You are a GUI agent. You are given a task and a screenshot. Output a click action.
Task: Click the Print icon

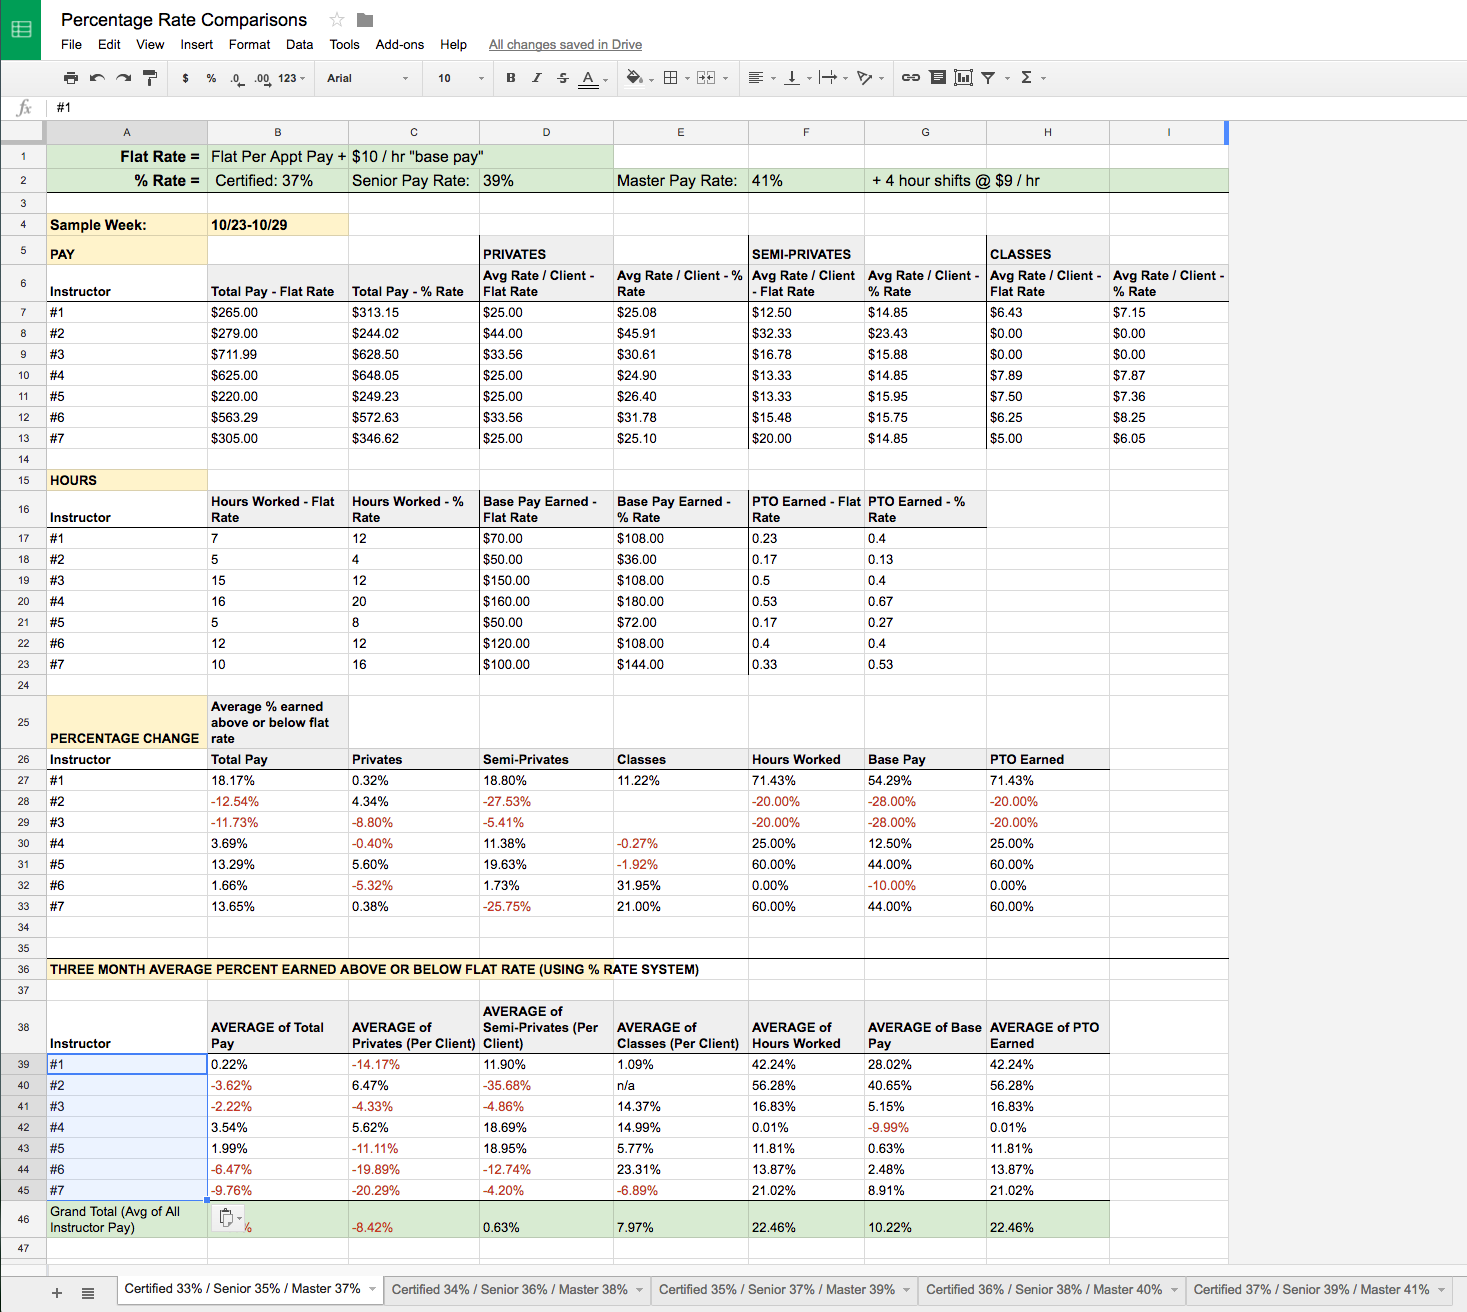pyautogui.click(x=70, y=78)
